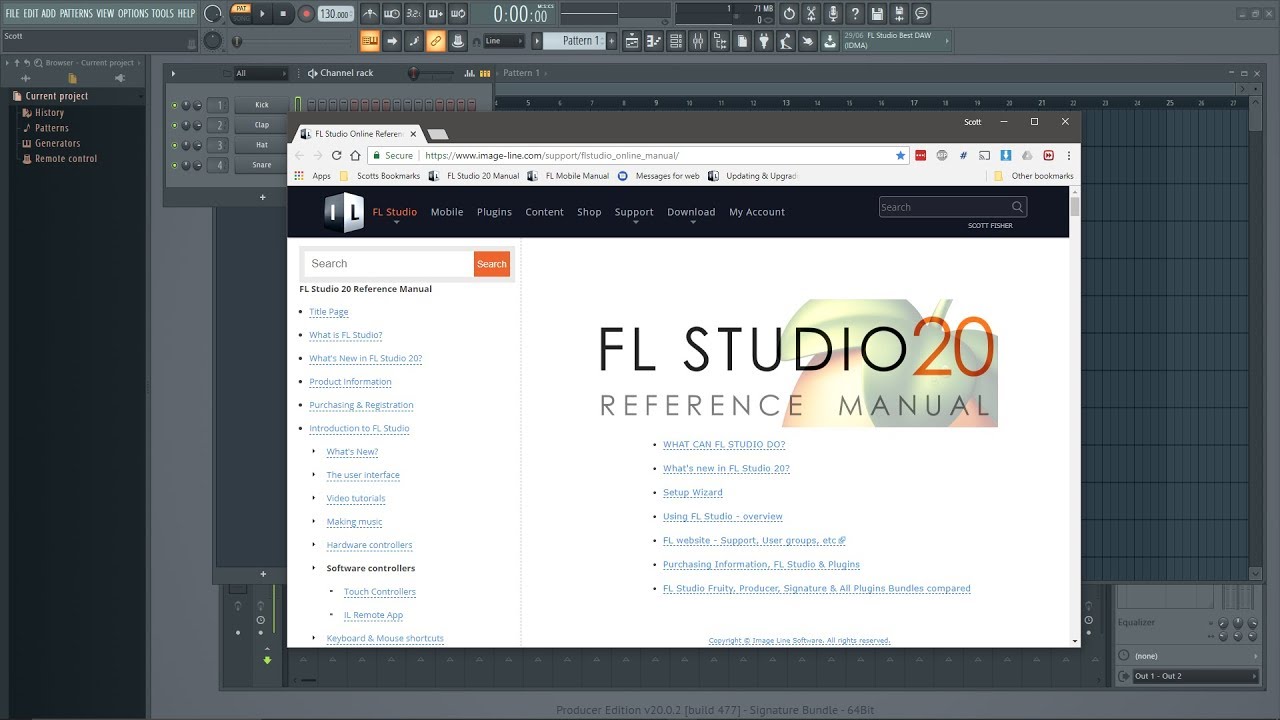Click the 130.000 tempo display
Image resolution: width=1280 pixels, height=720 pixels.
(334, 14)
